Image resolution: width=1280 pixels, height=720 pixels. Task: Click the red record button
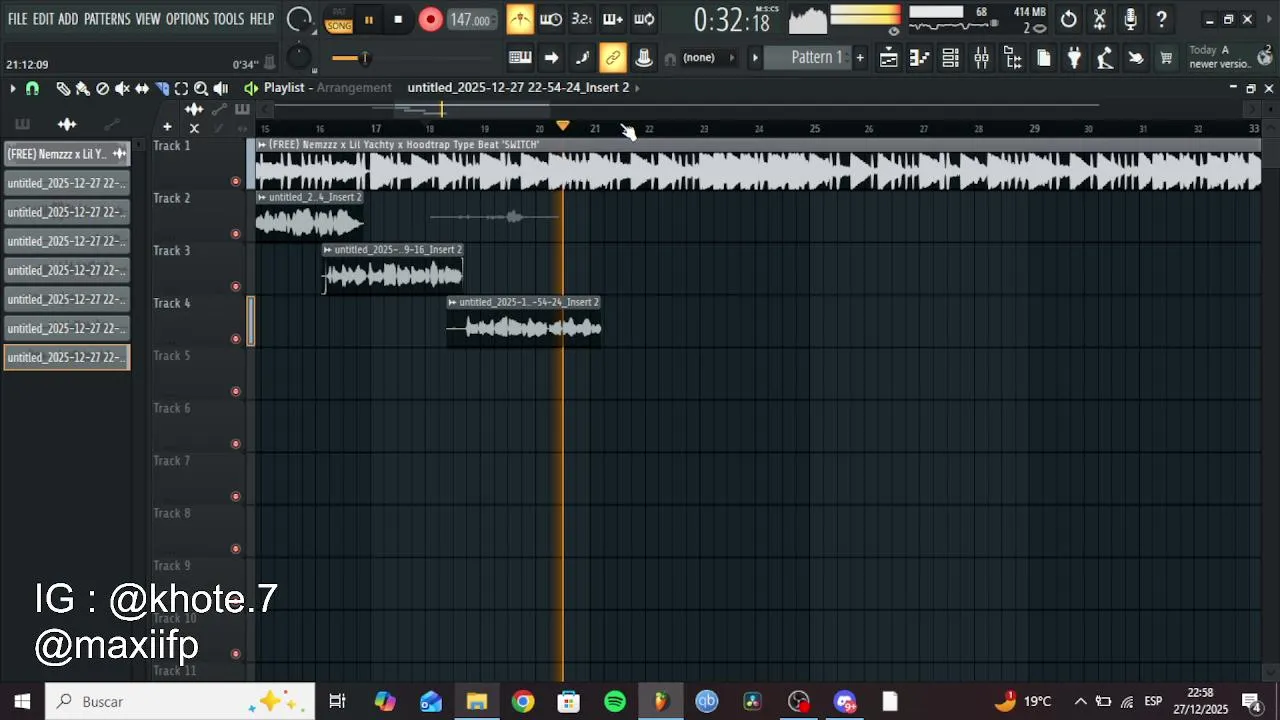[x=430, y=20]
